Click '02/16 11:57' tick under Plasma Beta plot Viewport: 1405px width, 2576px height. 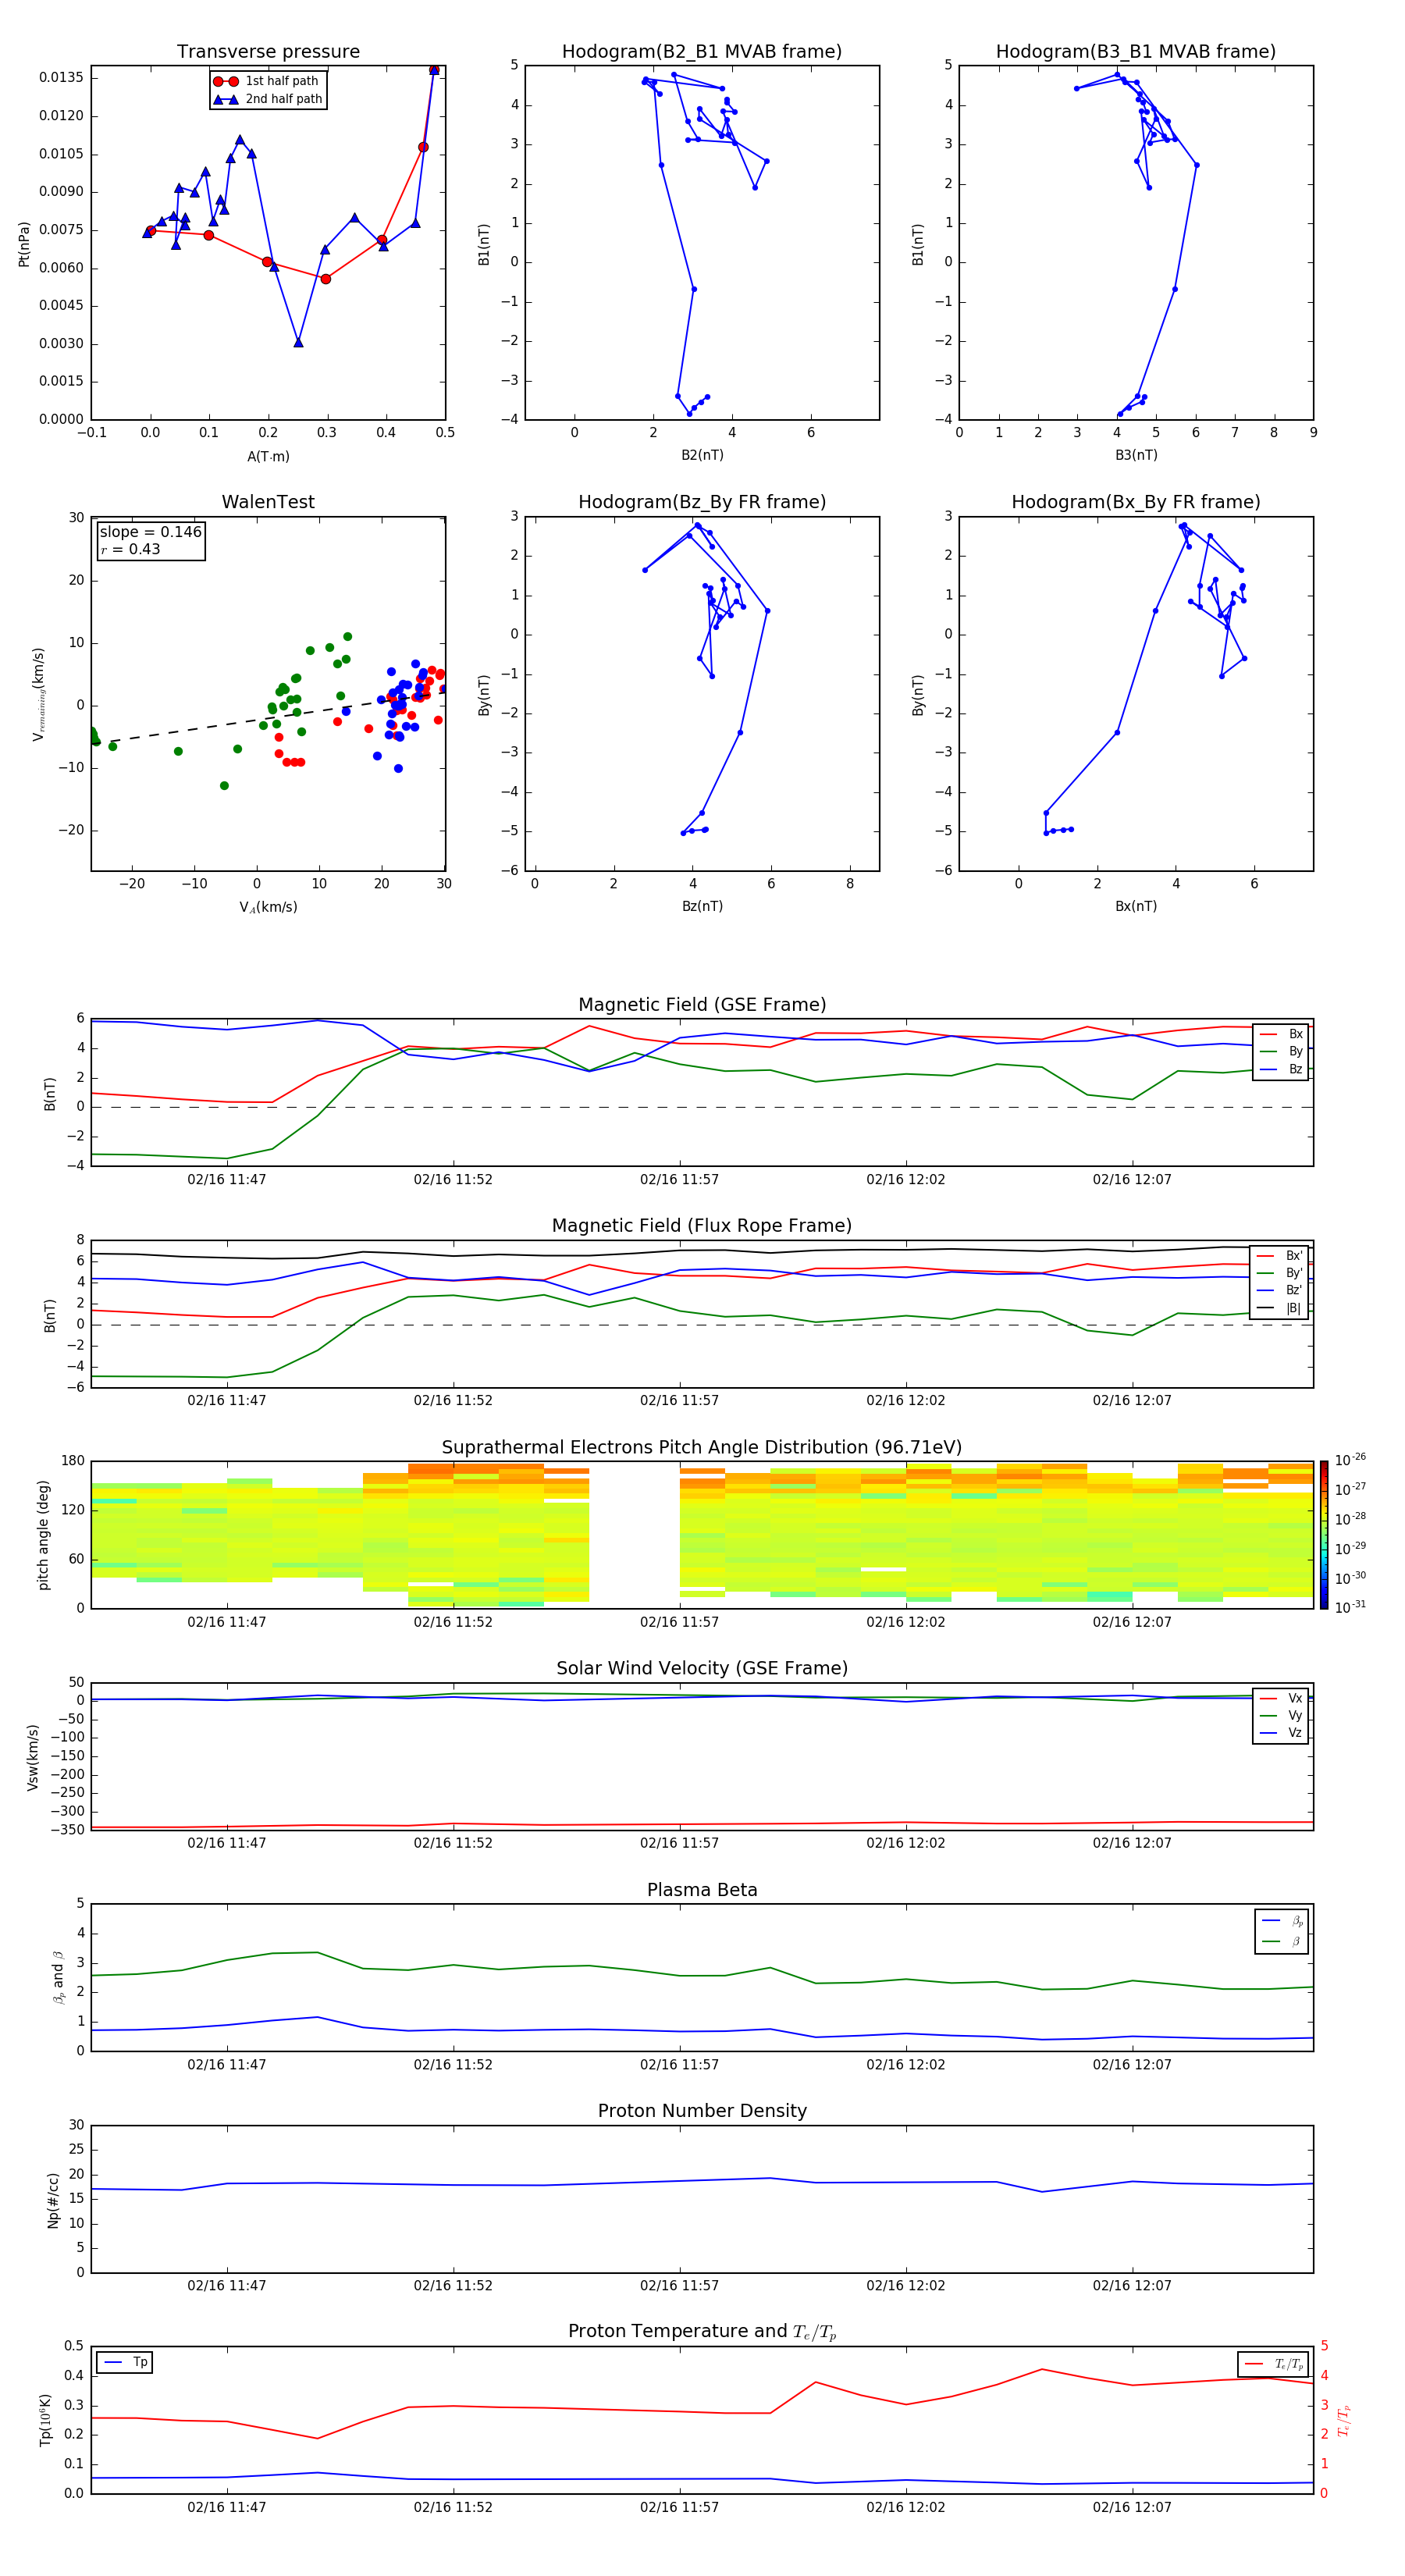pos(679,2065)
